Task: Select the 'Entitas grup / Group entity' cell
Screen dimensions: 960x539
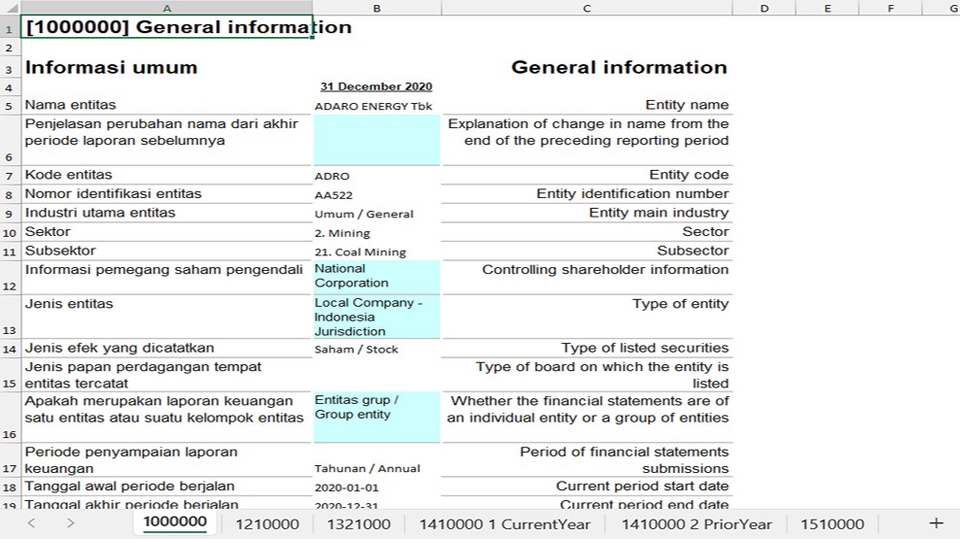Action: [x=377, y=417]
